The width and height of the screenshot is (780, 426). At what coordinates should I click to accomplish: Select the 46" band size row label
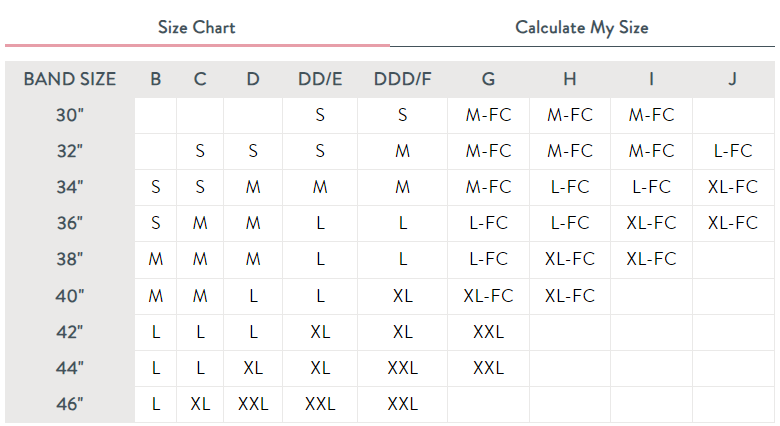pyautogui.click(x=70, y=404)
